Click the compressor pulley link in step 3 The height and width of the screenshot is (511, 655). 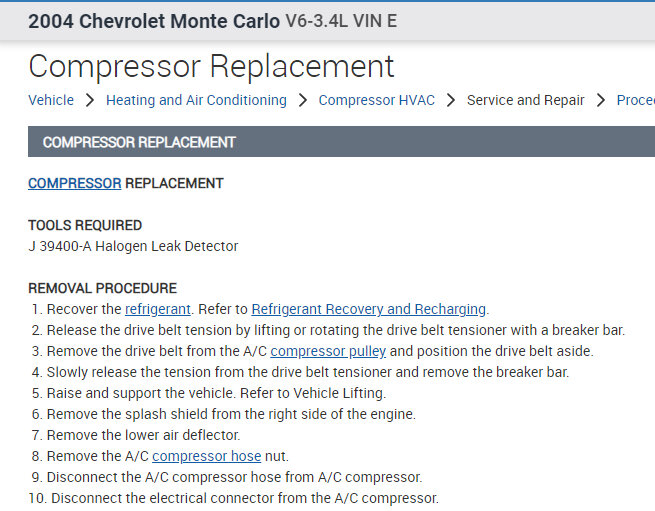coord(328,351)
